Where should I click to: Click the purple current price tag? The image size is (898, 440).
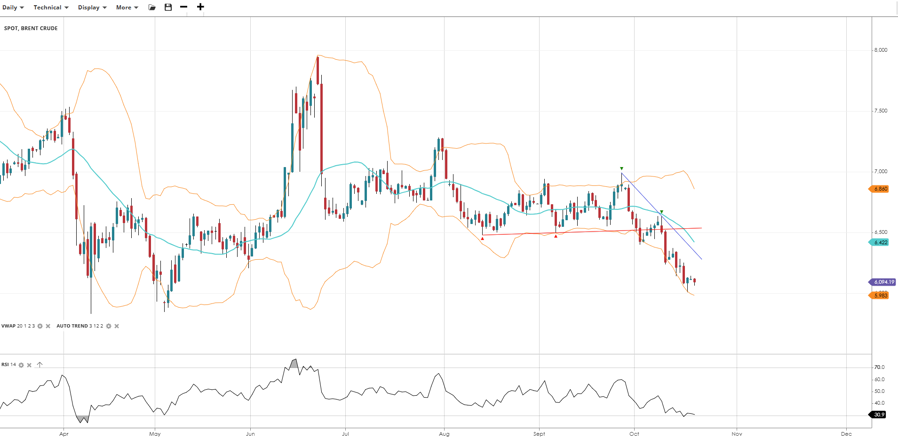pos(880,282)
